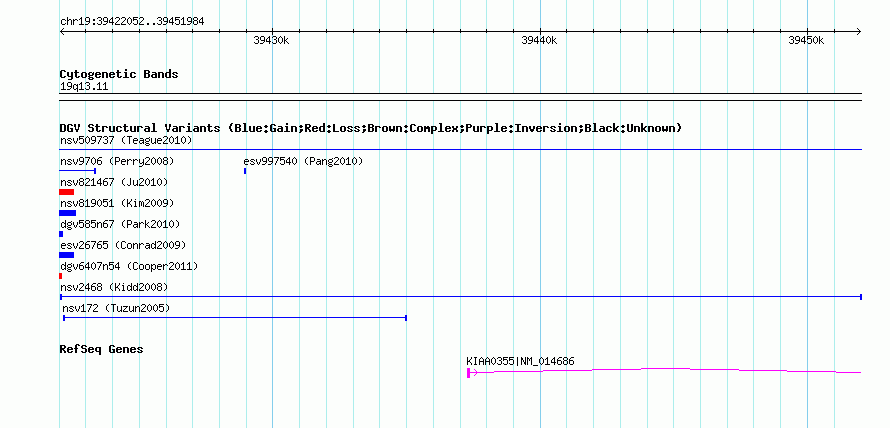Click the chr19:39422052..39451984 coordinate label
Viewport: 890px width, 428px height.
(x=132, y=22)
